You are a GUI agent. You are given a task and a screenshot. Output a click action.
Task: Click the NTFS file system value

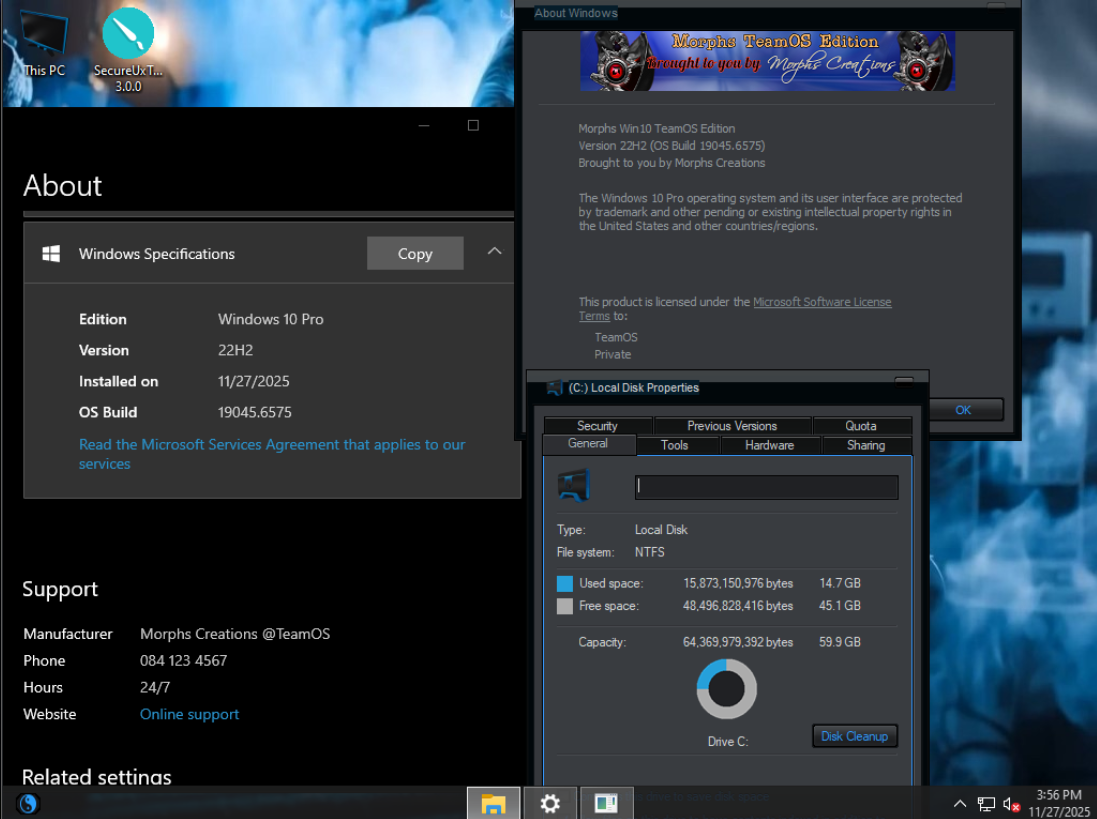point(650,552)
